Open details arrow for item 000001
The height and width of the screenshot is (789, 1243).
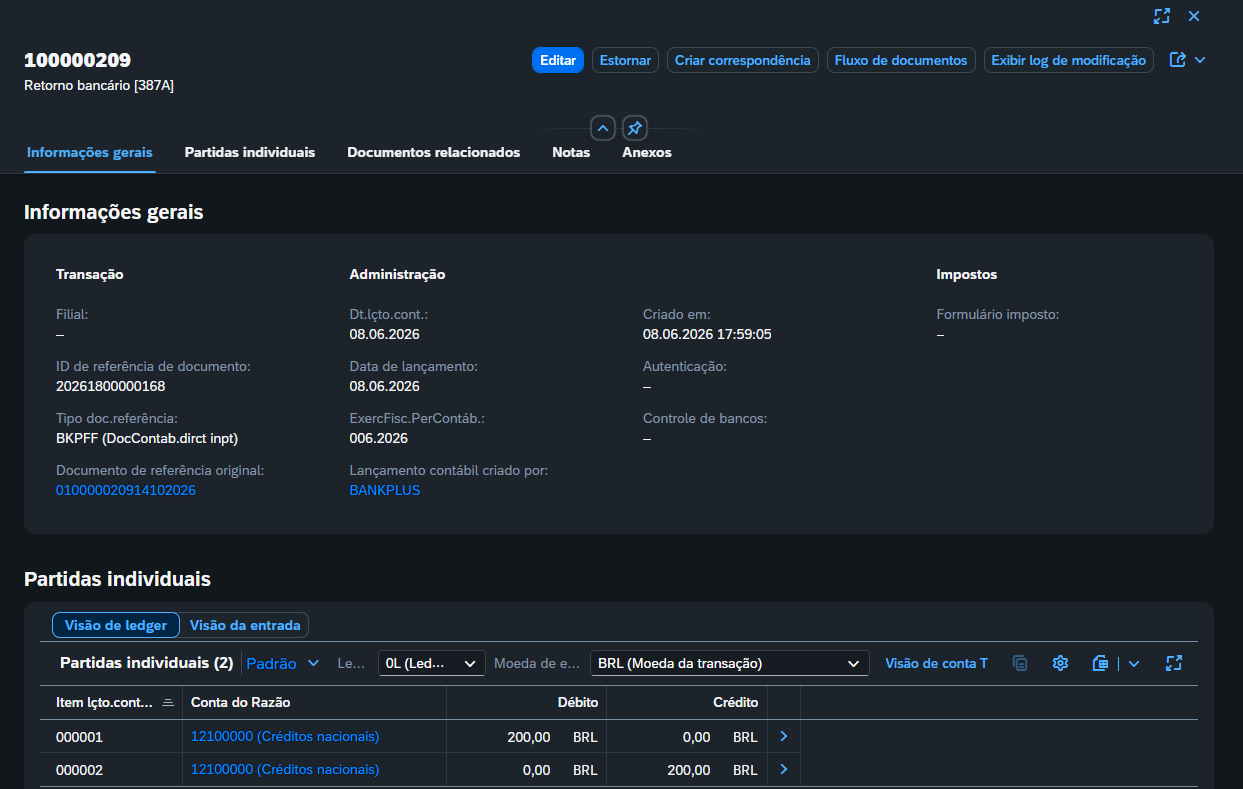pyautogui.click(x=783, y=736)
